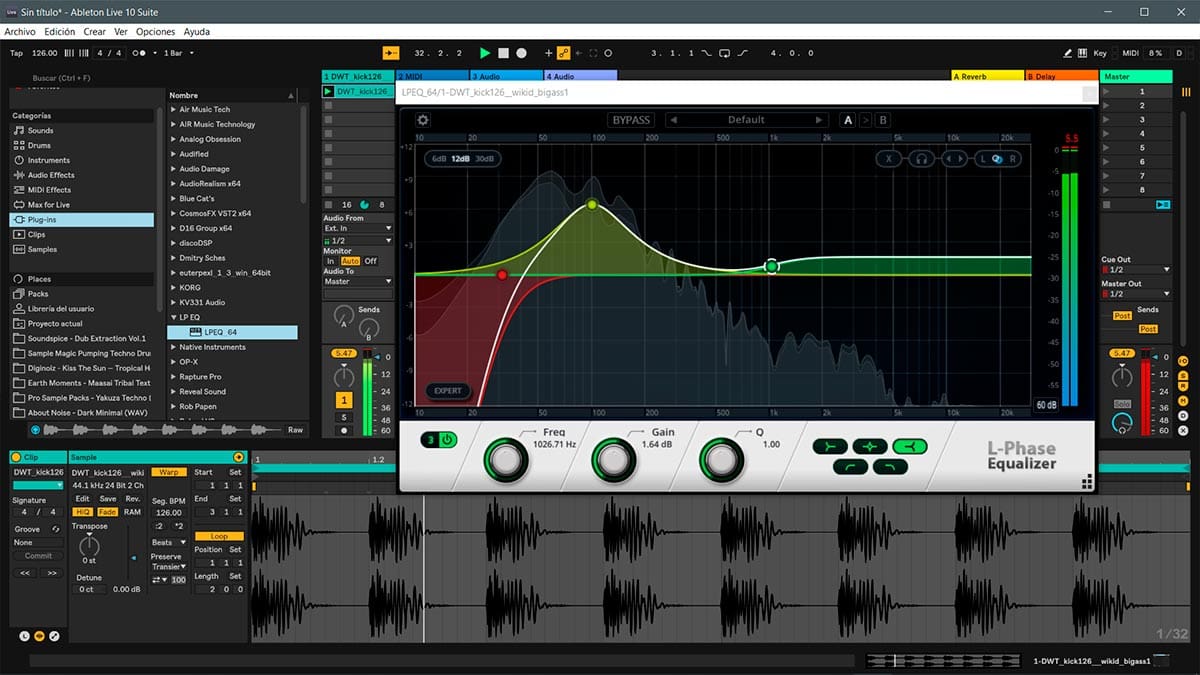Click the EXPERT button in equalizer
Image resolution: width=1200 pixels, height=675 pixels.
(x=448, y=391)
